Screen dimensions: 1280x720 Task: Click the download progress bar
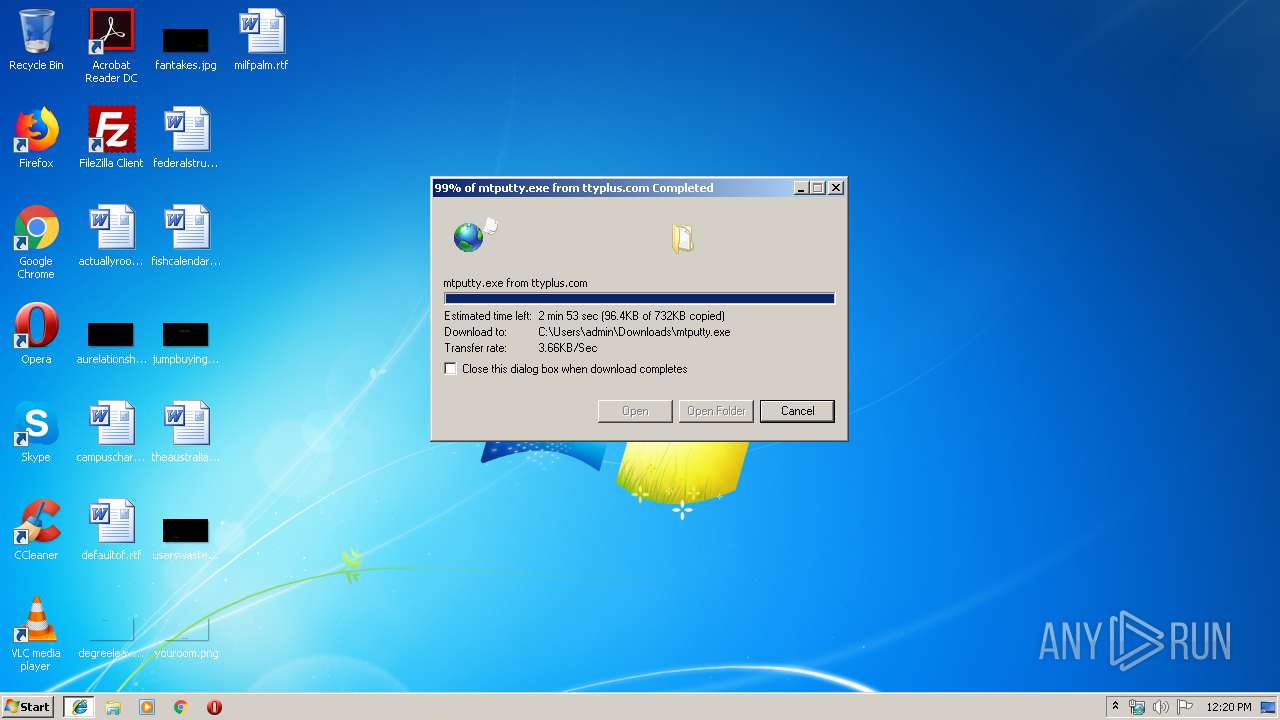639,298
